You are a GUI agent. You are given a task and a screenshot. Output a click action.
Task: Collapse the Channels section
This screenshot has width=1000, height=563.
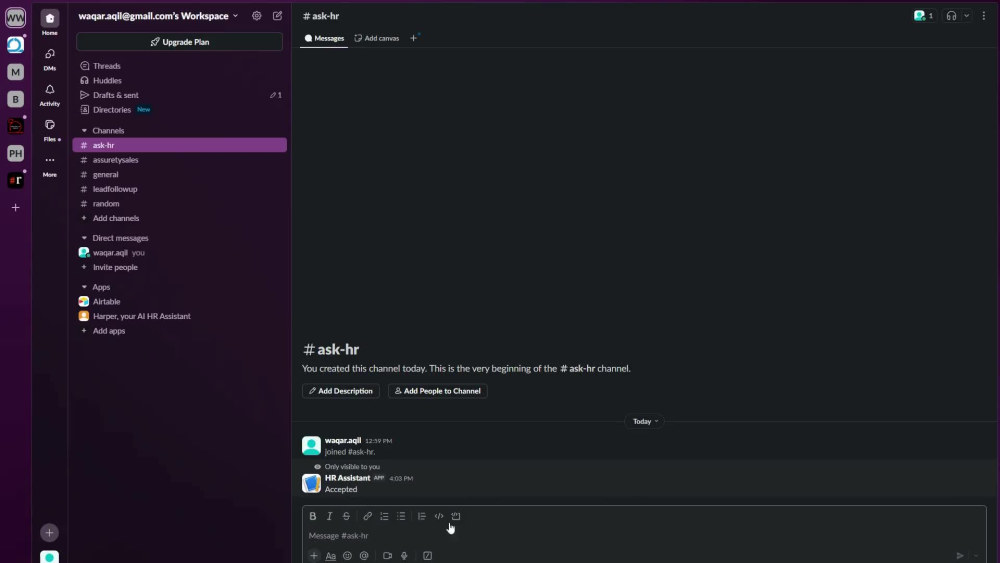click(x=84, y=131)
